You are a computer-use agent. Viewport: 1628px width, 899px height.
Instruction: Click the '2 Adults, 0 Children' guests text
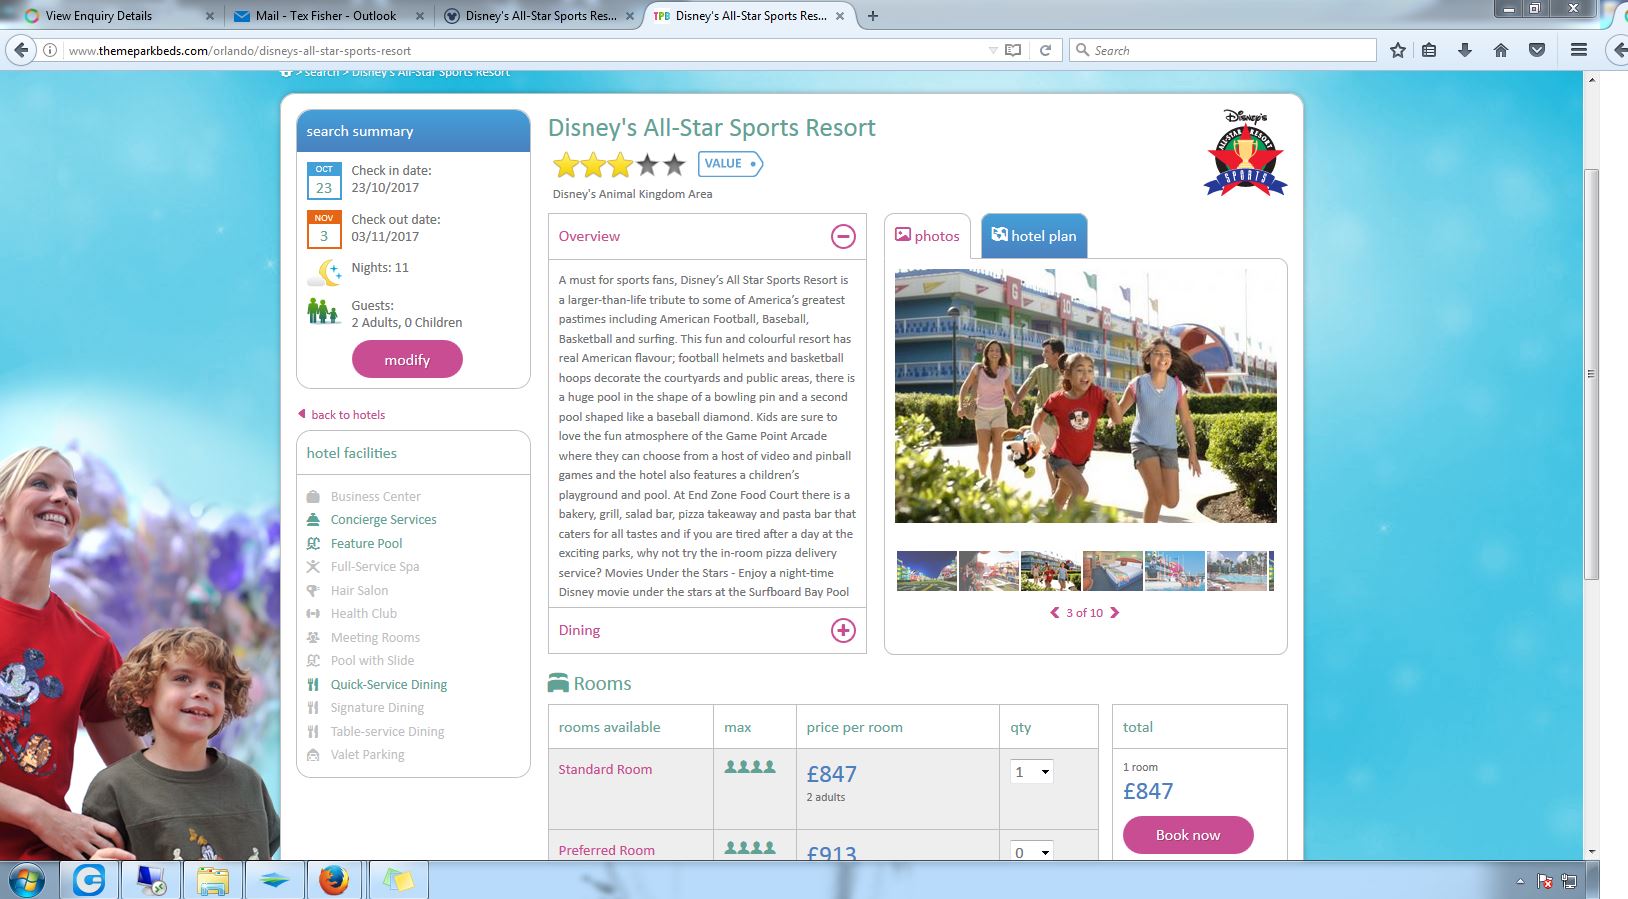(x=407, y=323)
